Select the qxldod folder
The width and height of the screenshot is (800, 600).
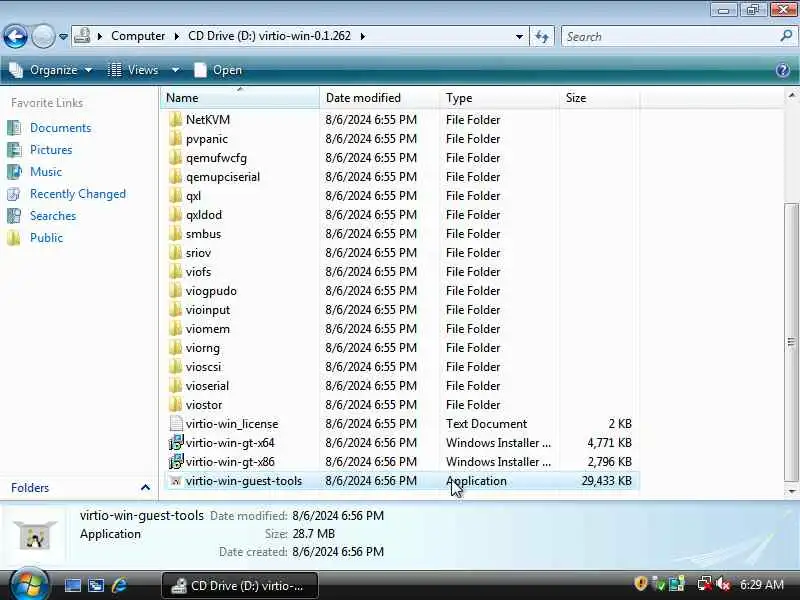click(x=204, y=215)
